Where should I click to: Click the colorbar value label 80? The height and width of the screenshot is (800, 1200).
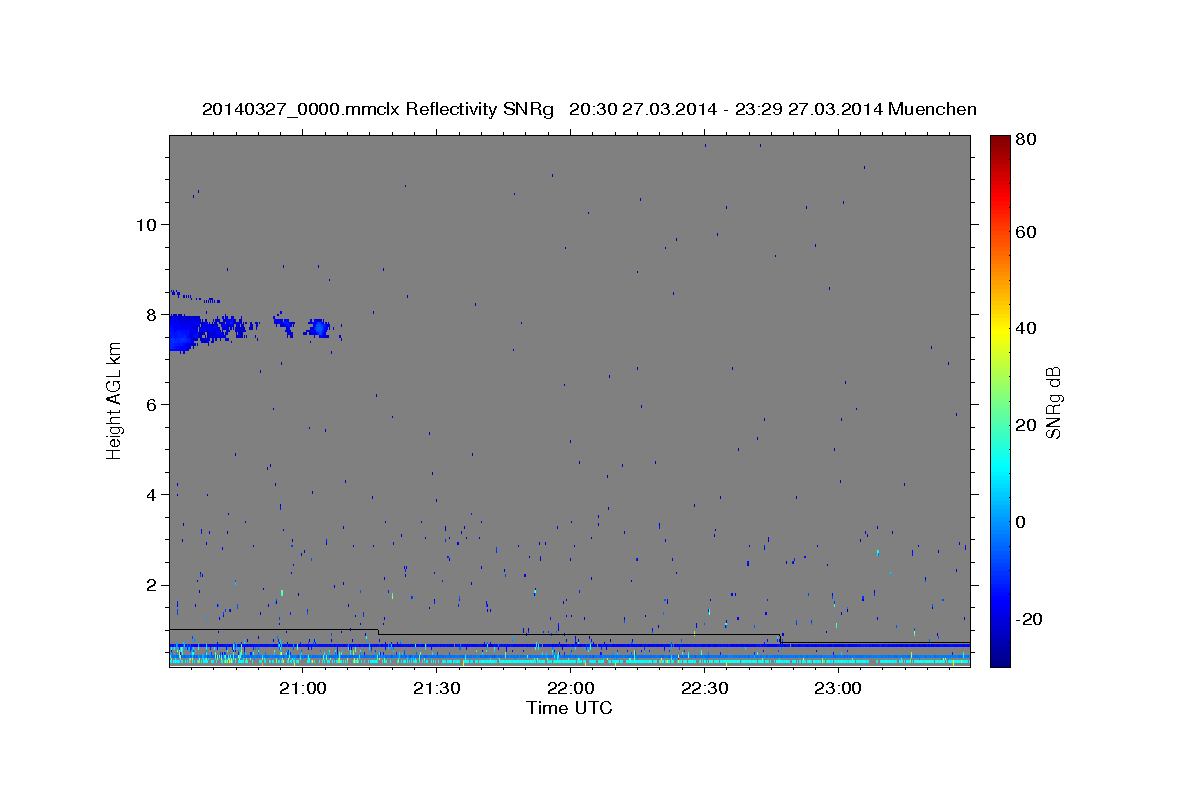pos(1027,139)
